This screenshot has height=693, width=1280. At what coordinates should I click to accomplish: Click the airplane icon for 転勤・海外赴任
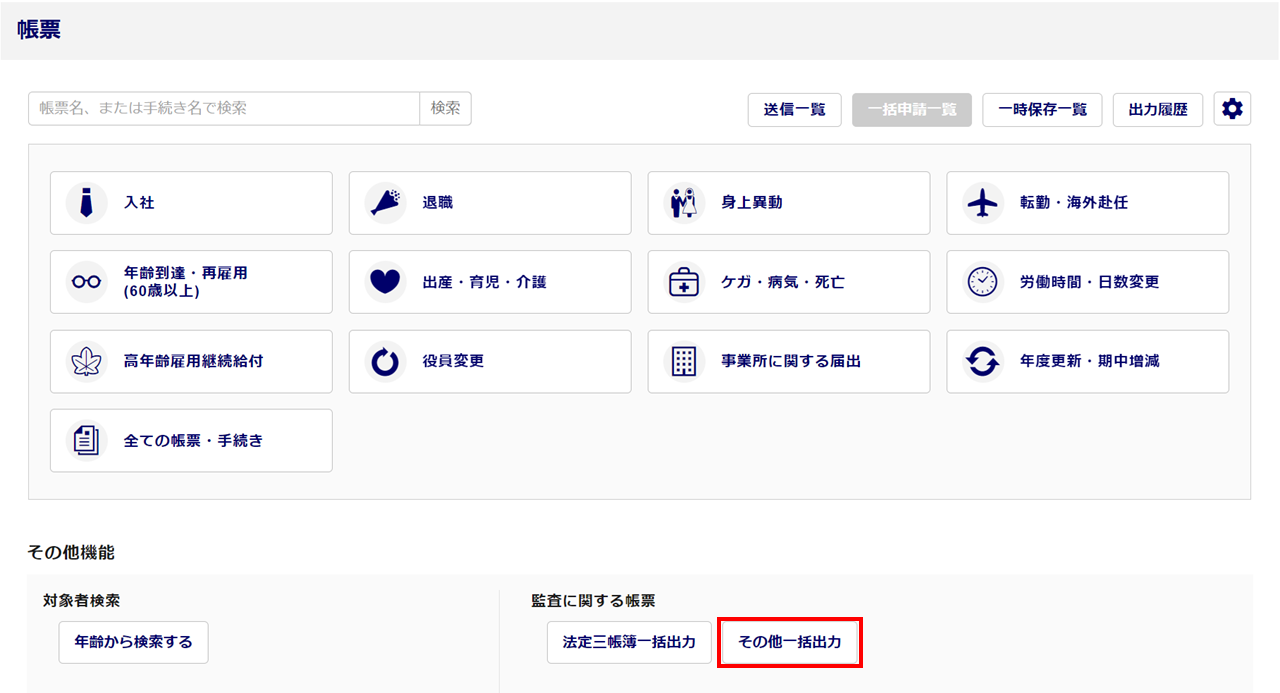(x=983, y=203)
